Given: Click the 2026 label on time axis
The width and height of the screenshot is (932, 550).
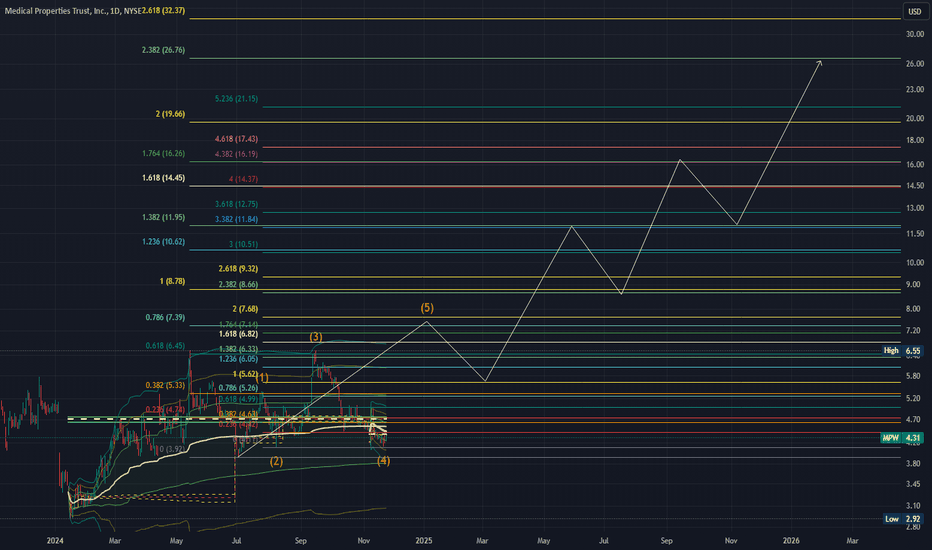Looking at the screenshot, I should [x=791, y=540].
